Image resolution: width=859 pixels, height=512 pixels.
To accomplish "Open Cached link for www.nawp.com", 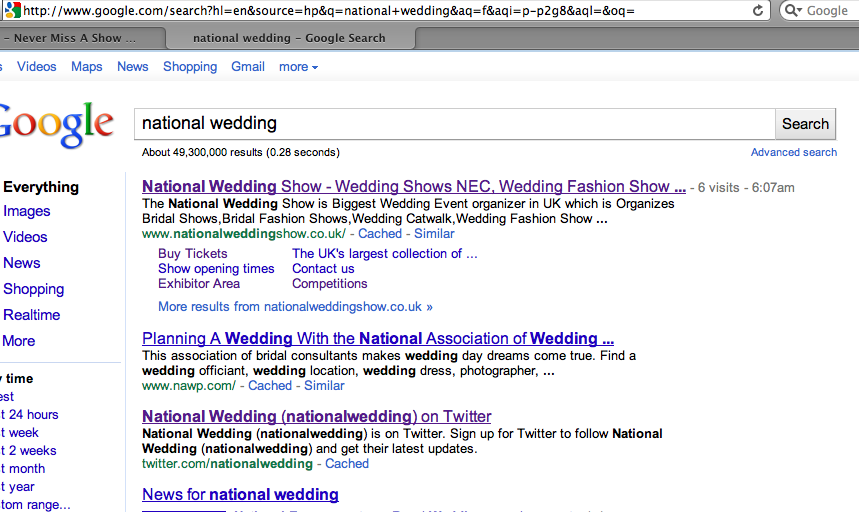I will pyautogui.click(x=270, y=386).
